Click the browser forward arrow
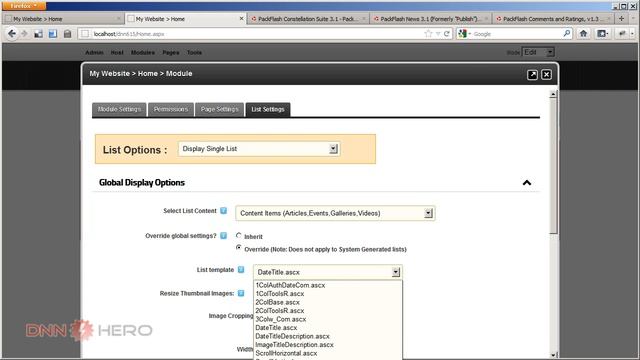This screenshot has height=360, width=640. [24, 34]
